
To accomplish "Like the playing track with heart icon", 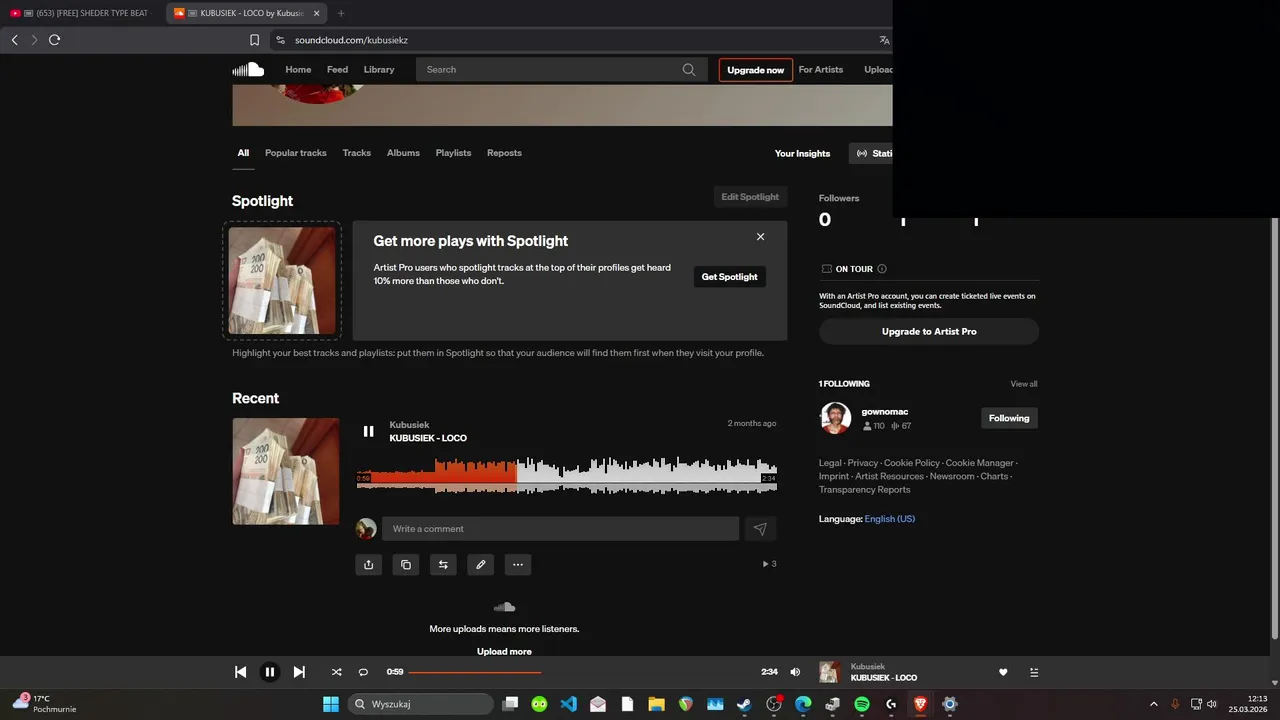I will pos(1003,672).
